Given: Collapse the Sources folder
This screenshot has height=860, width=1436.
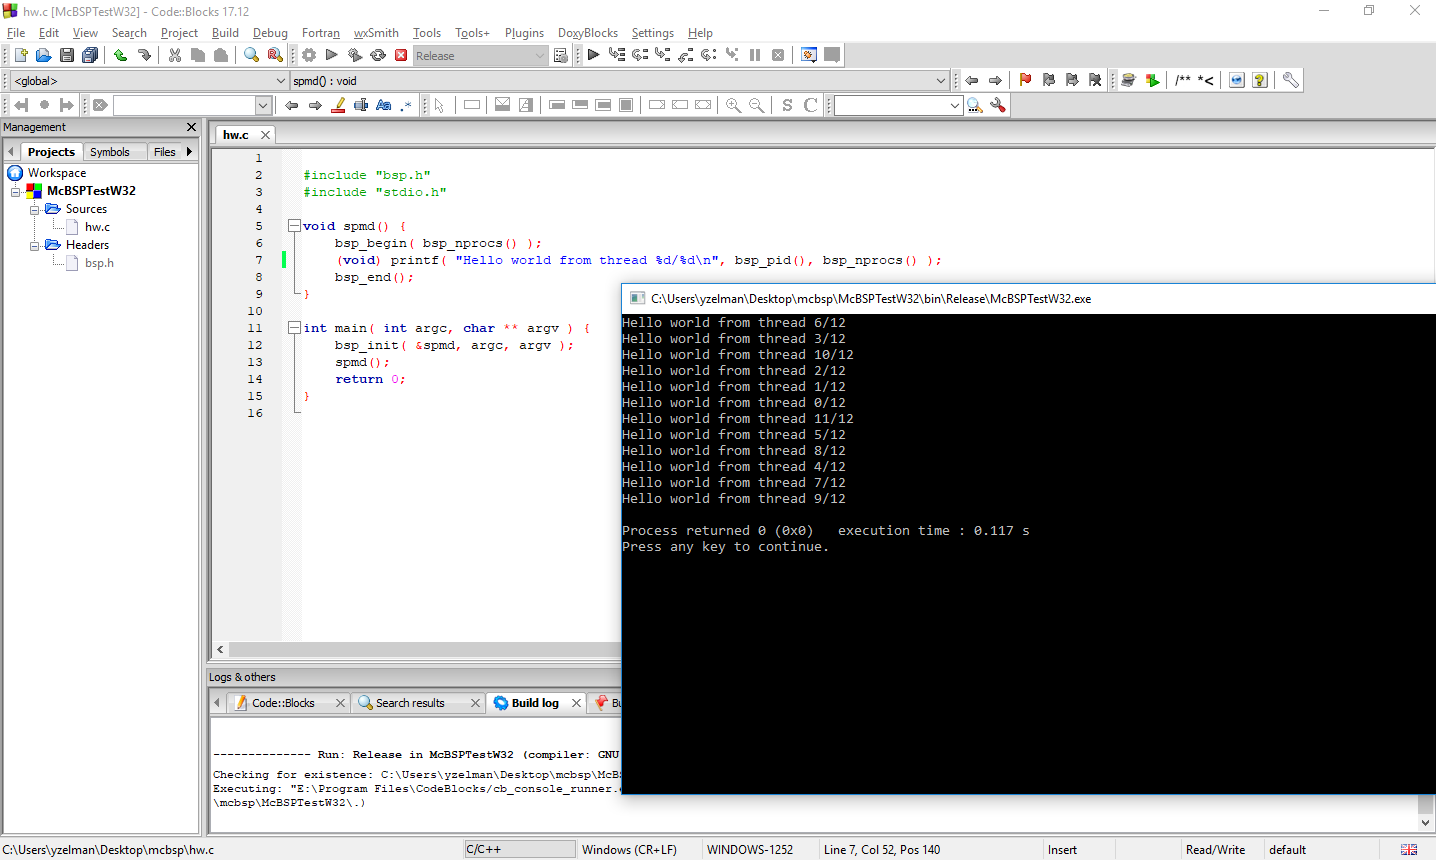Looking at the screenshot, I should pos(34,209).
